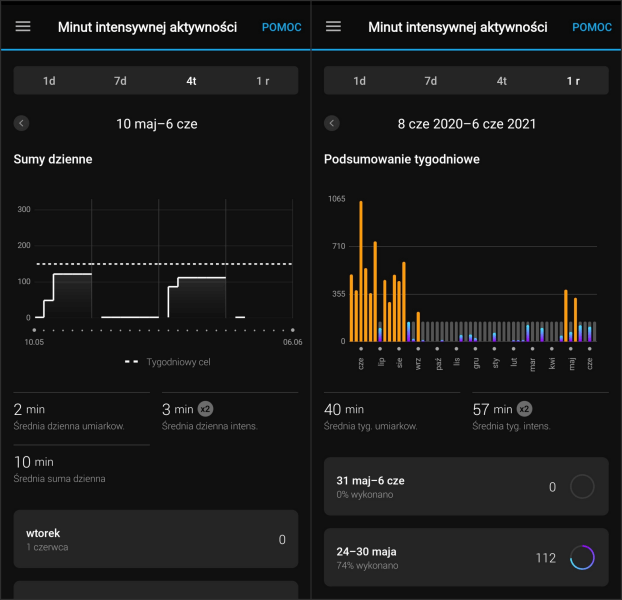622x600 pixels.
Task: Tap x2 badge next to 3 min
Action: point(205,409)
